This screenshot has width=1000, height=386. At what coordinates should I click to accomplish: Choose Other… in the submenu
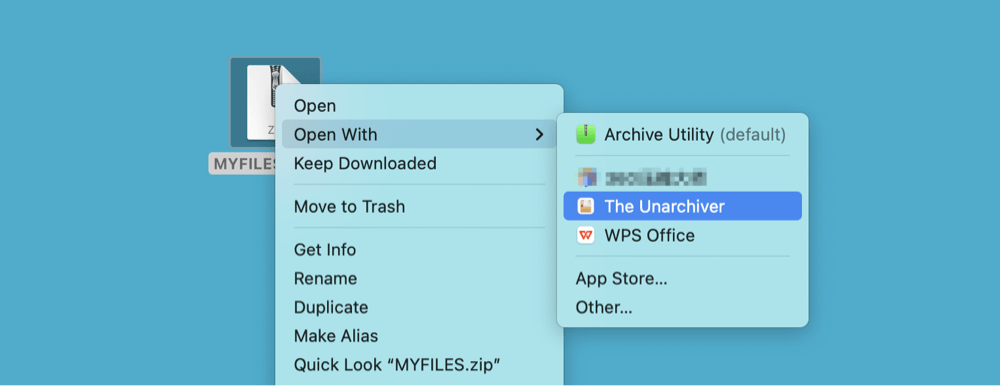(682, 308)
